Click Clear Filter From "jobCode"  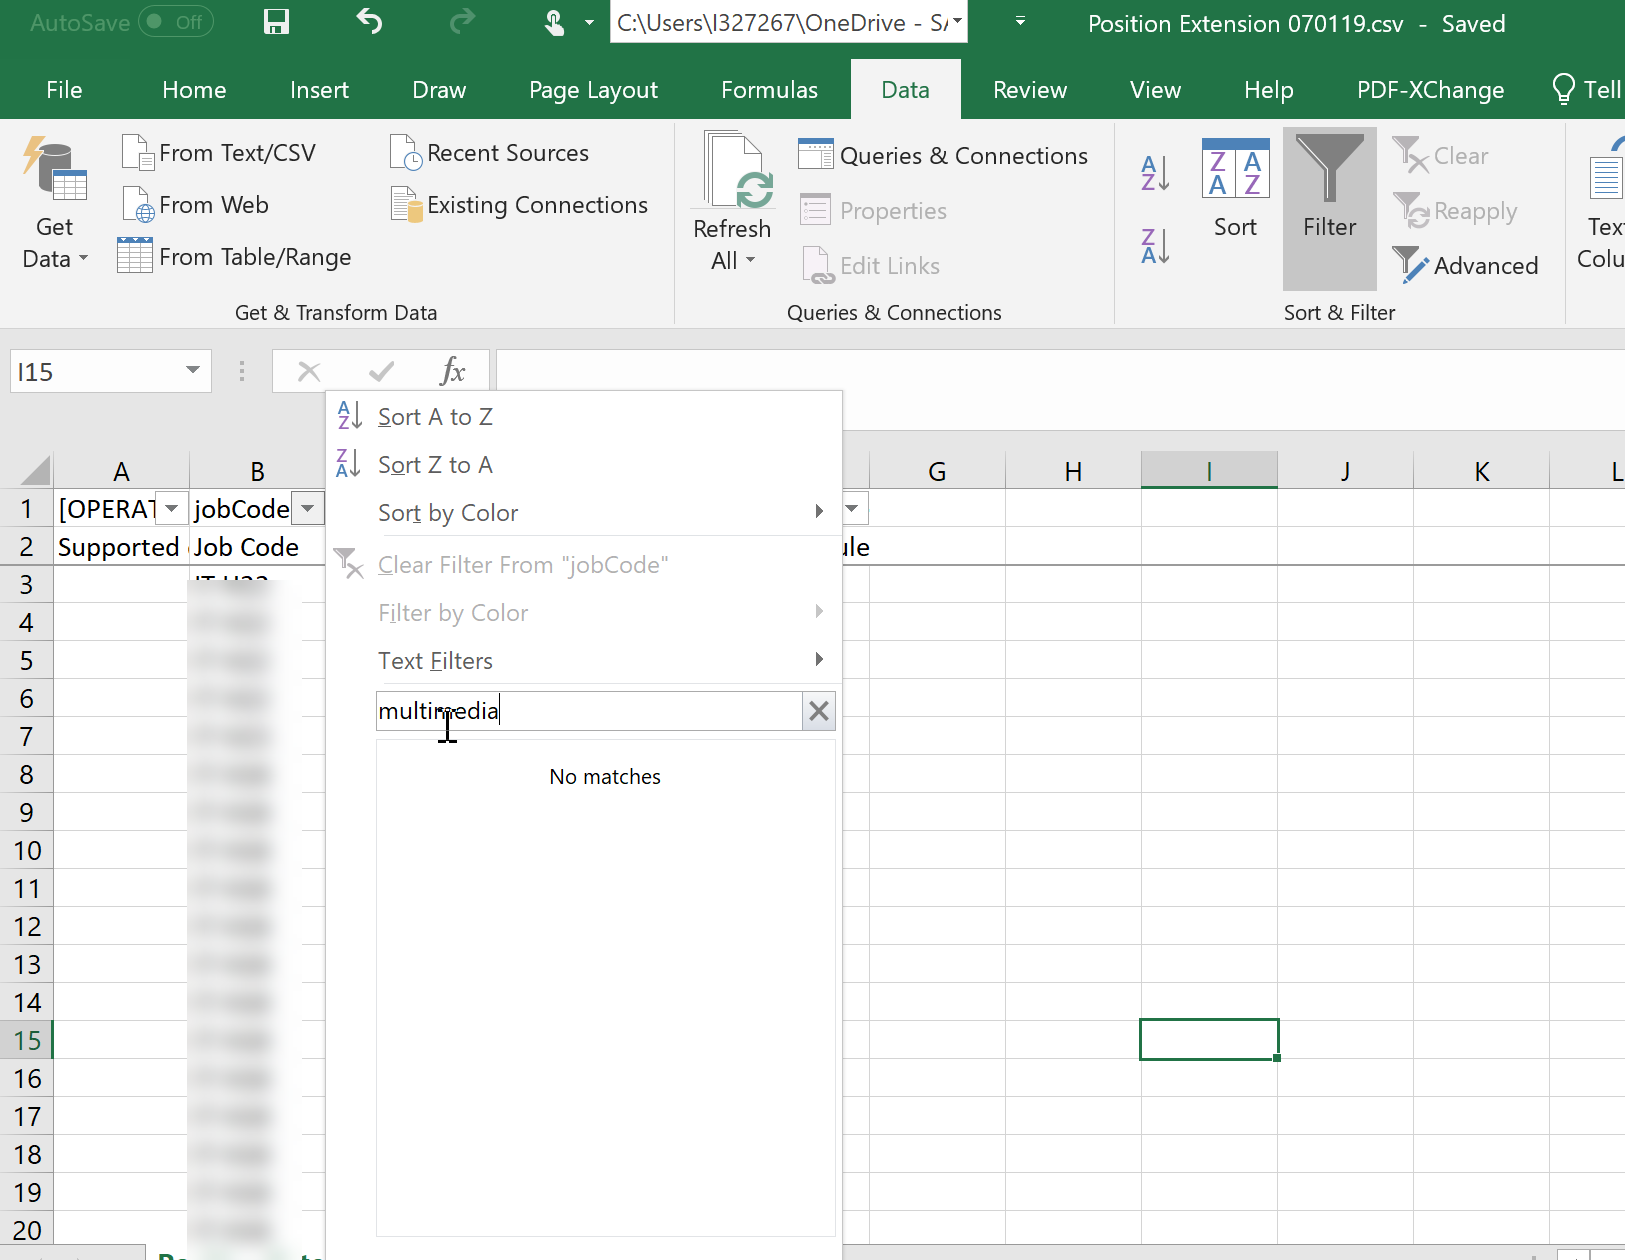584,565
